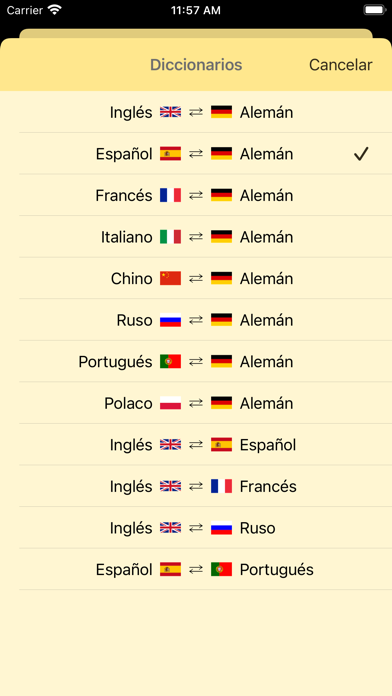Viewport: 392px width, 696px height.
Task: Select the Inglés–Español dictionary text
Action: (x=203, y=445)
